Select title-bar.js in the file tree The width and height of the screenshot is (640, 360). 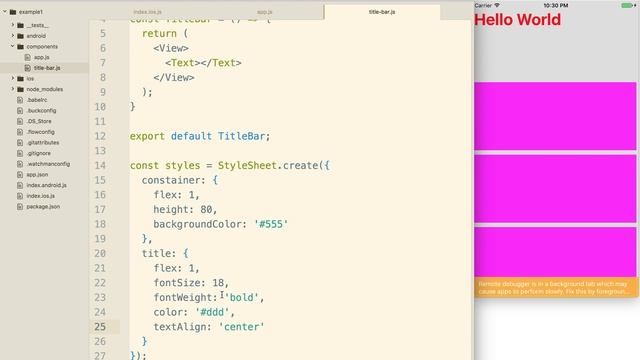point(47,68)
